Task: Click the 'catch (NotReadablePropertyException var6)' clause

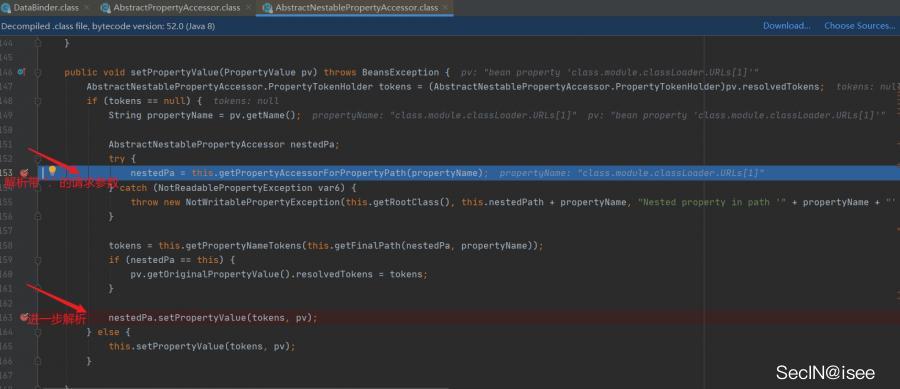Action: pyautogui.click(x=238, y=188)
